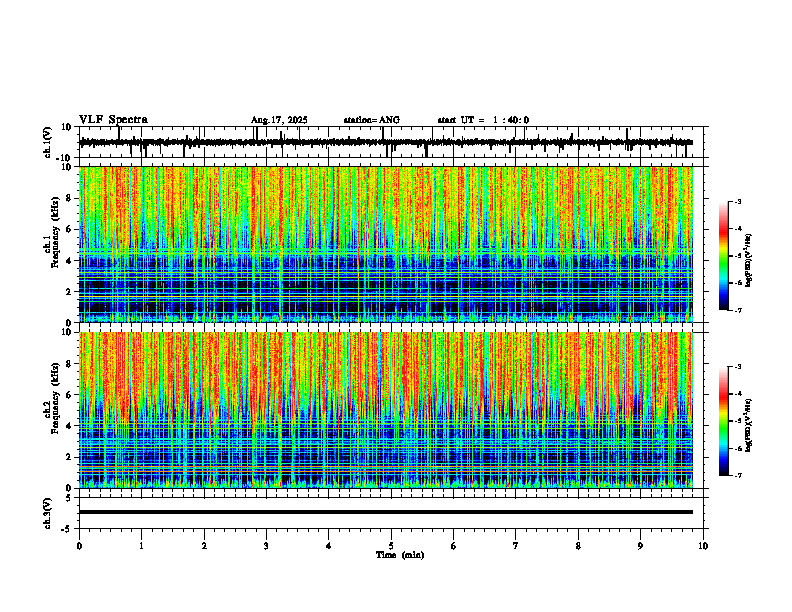This screenshot has height=612, width=792.
Task: Click the ch.1 voltage waveform trace
Action: [386, 142]
